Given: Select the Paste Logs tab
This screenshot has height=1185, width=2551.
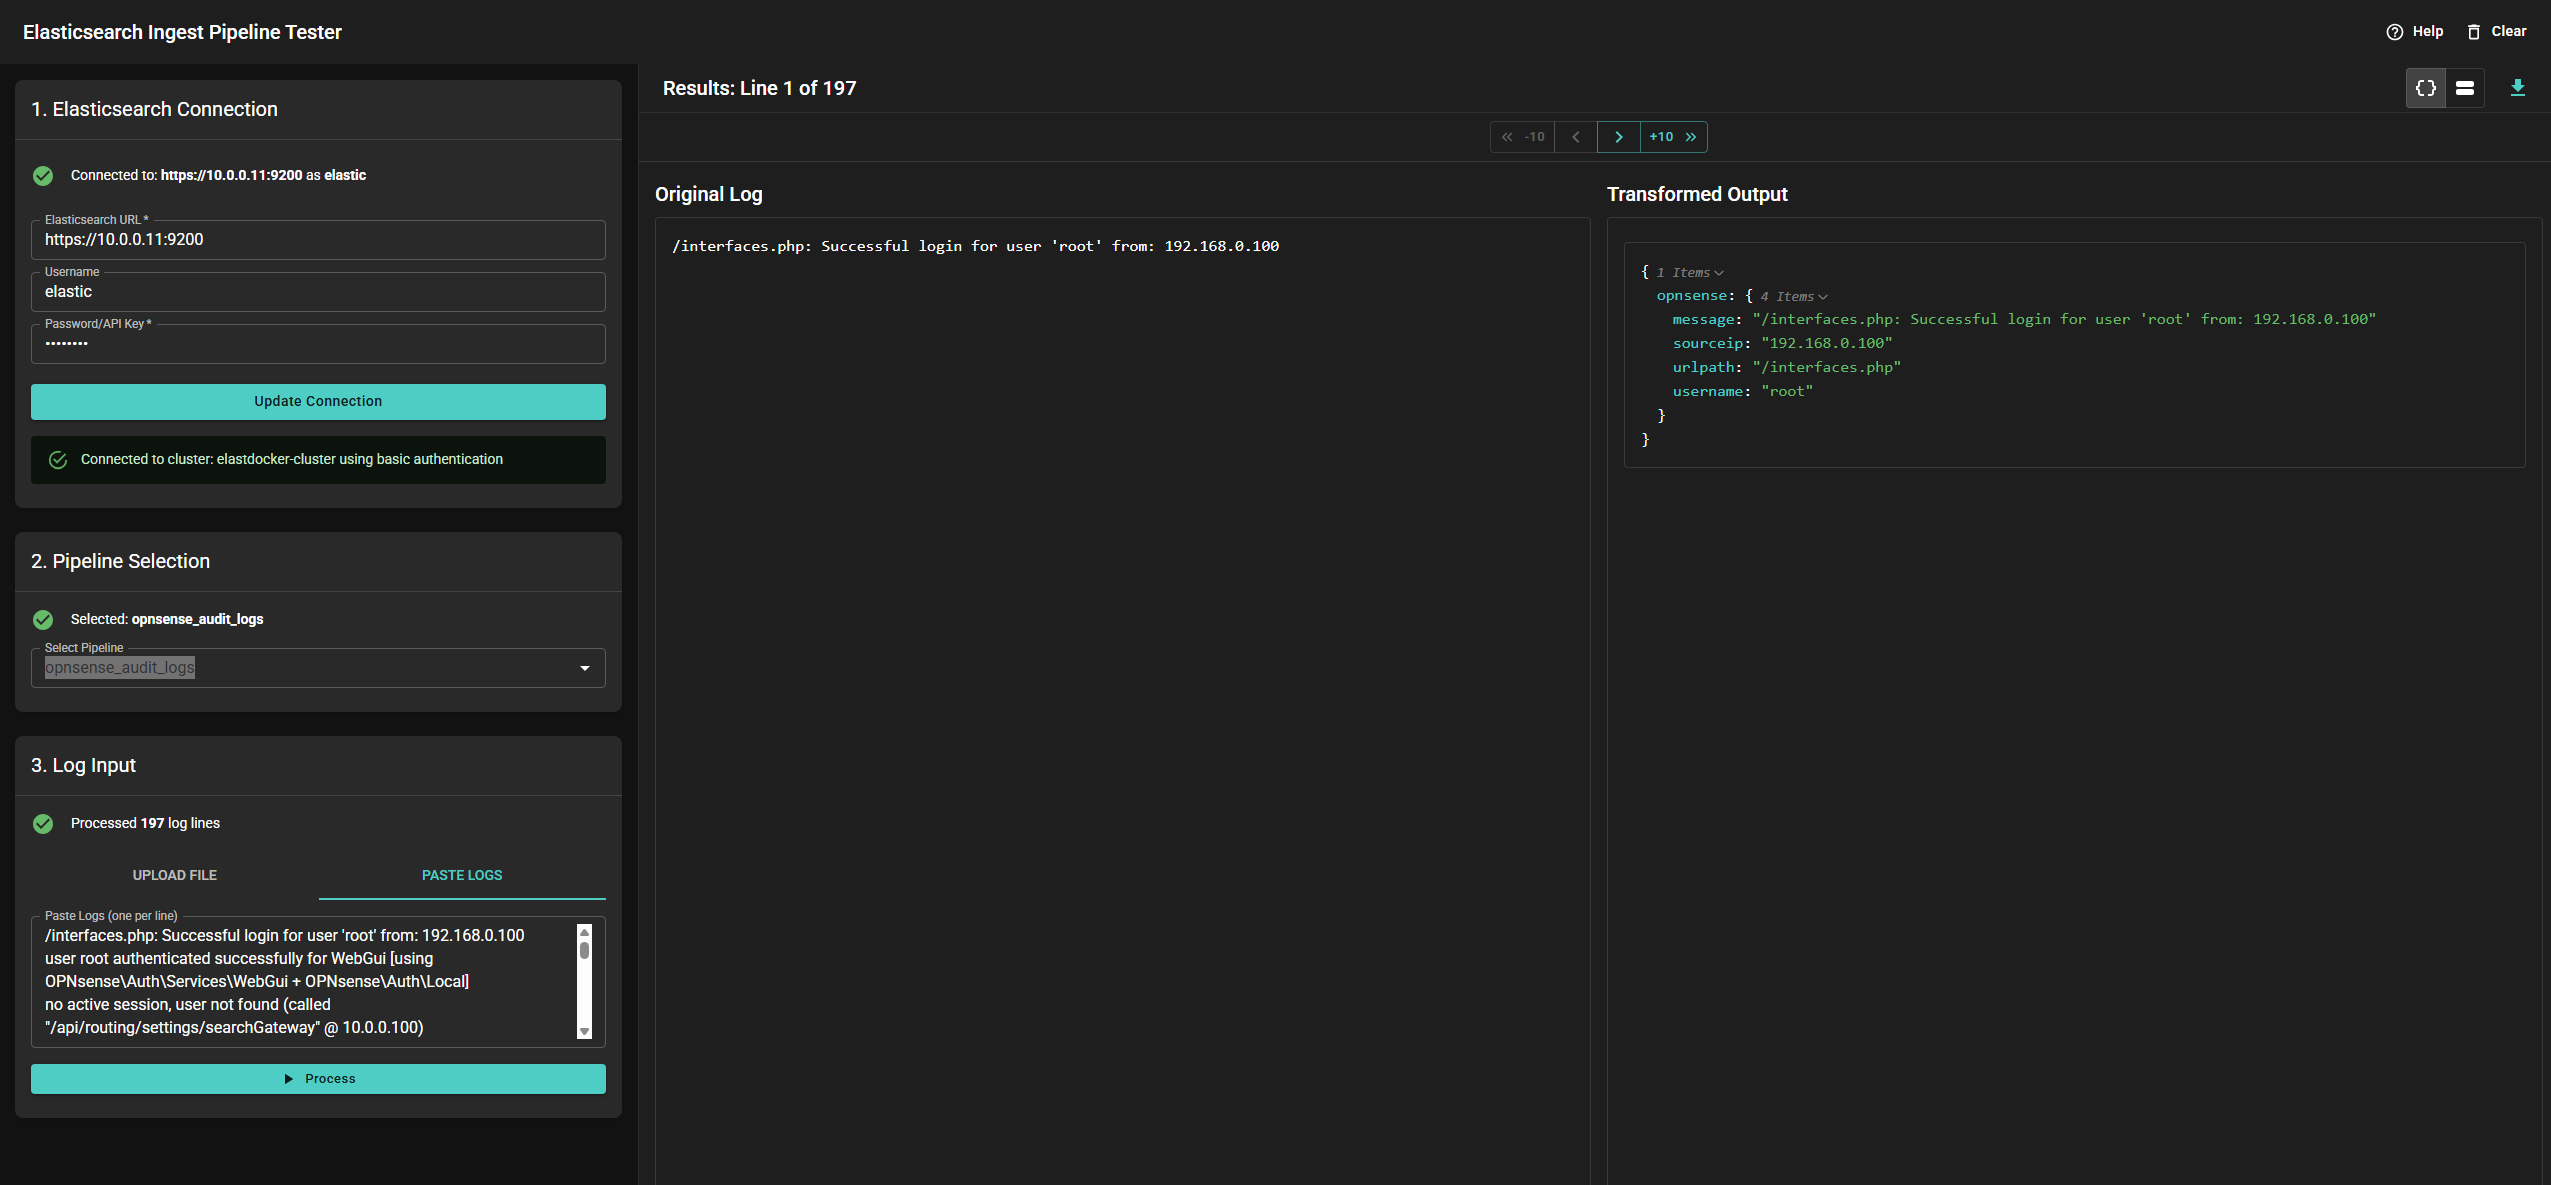Looking at the screenshot, I should point(462,875).
